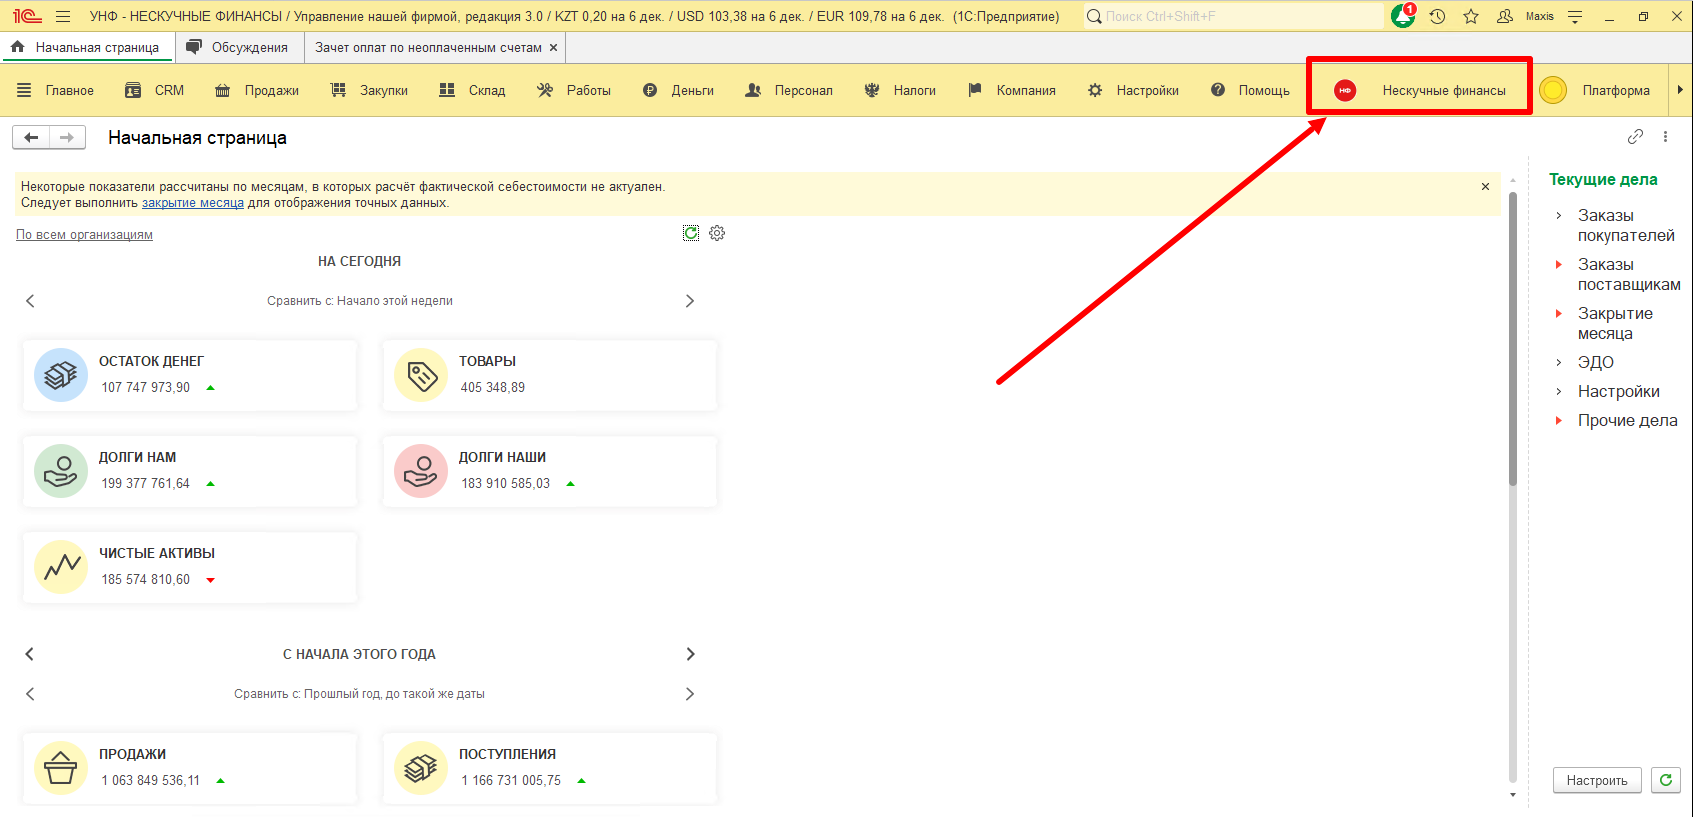Screen dimensions: 1693x817
Task: Open the ДОЛГИ НАМ hand icon
Action: coord(61,471)
